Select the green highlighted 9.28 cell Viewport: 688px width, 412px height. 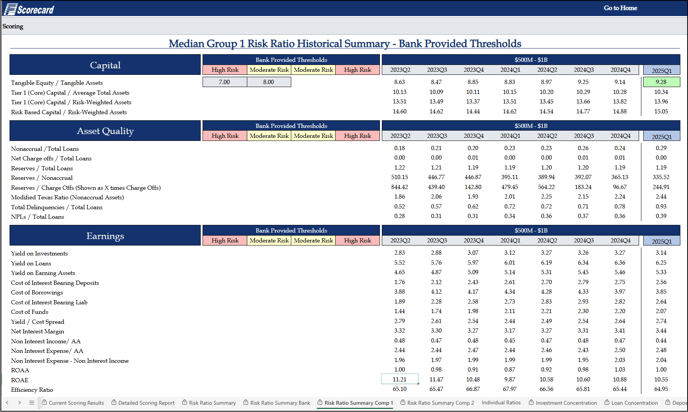coord(661,82)
